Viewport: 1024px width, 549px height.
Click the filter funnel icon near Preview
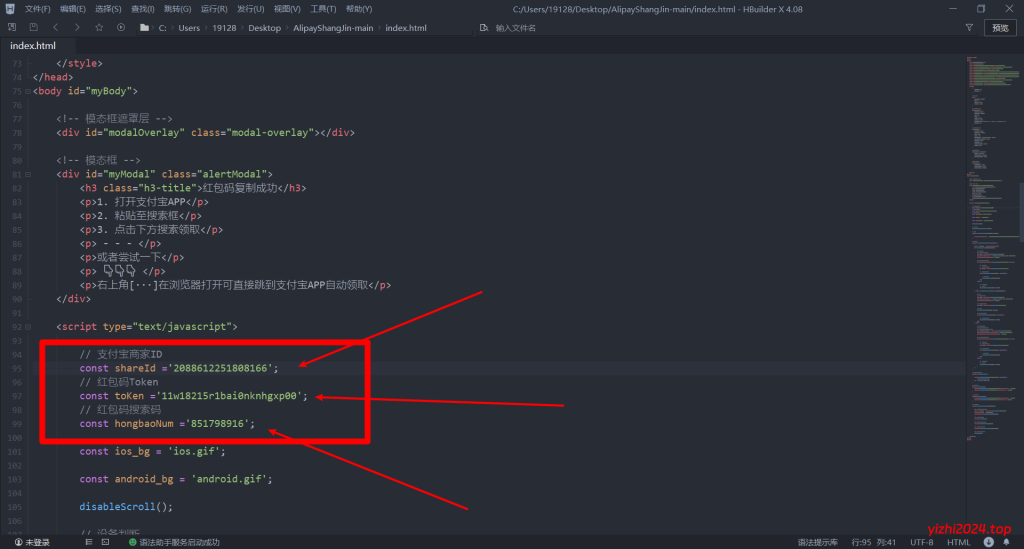point(970,28)
